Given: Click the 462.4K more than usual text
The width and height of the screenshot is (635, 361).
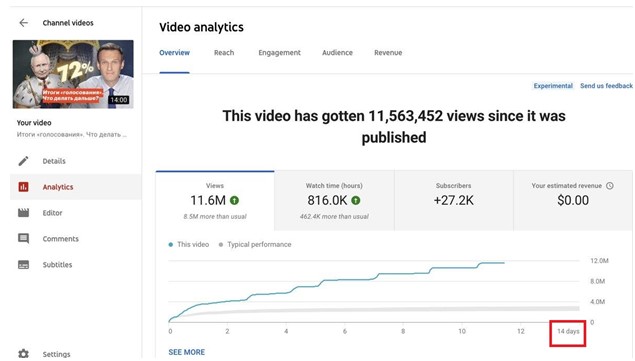Looking at the screenshot, I should click(x=334, y=217).
